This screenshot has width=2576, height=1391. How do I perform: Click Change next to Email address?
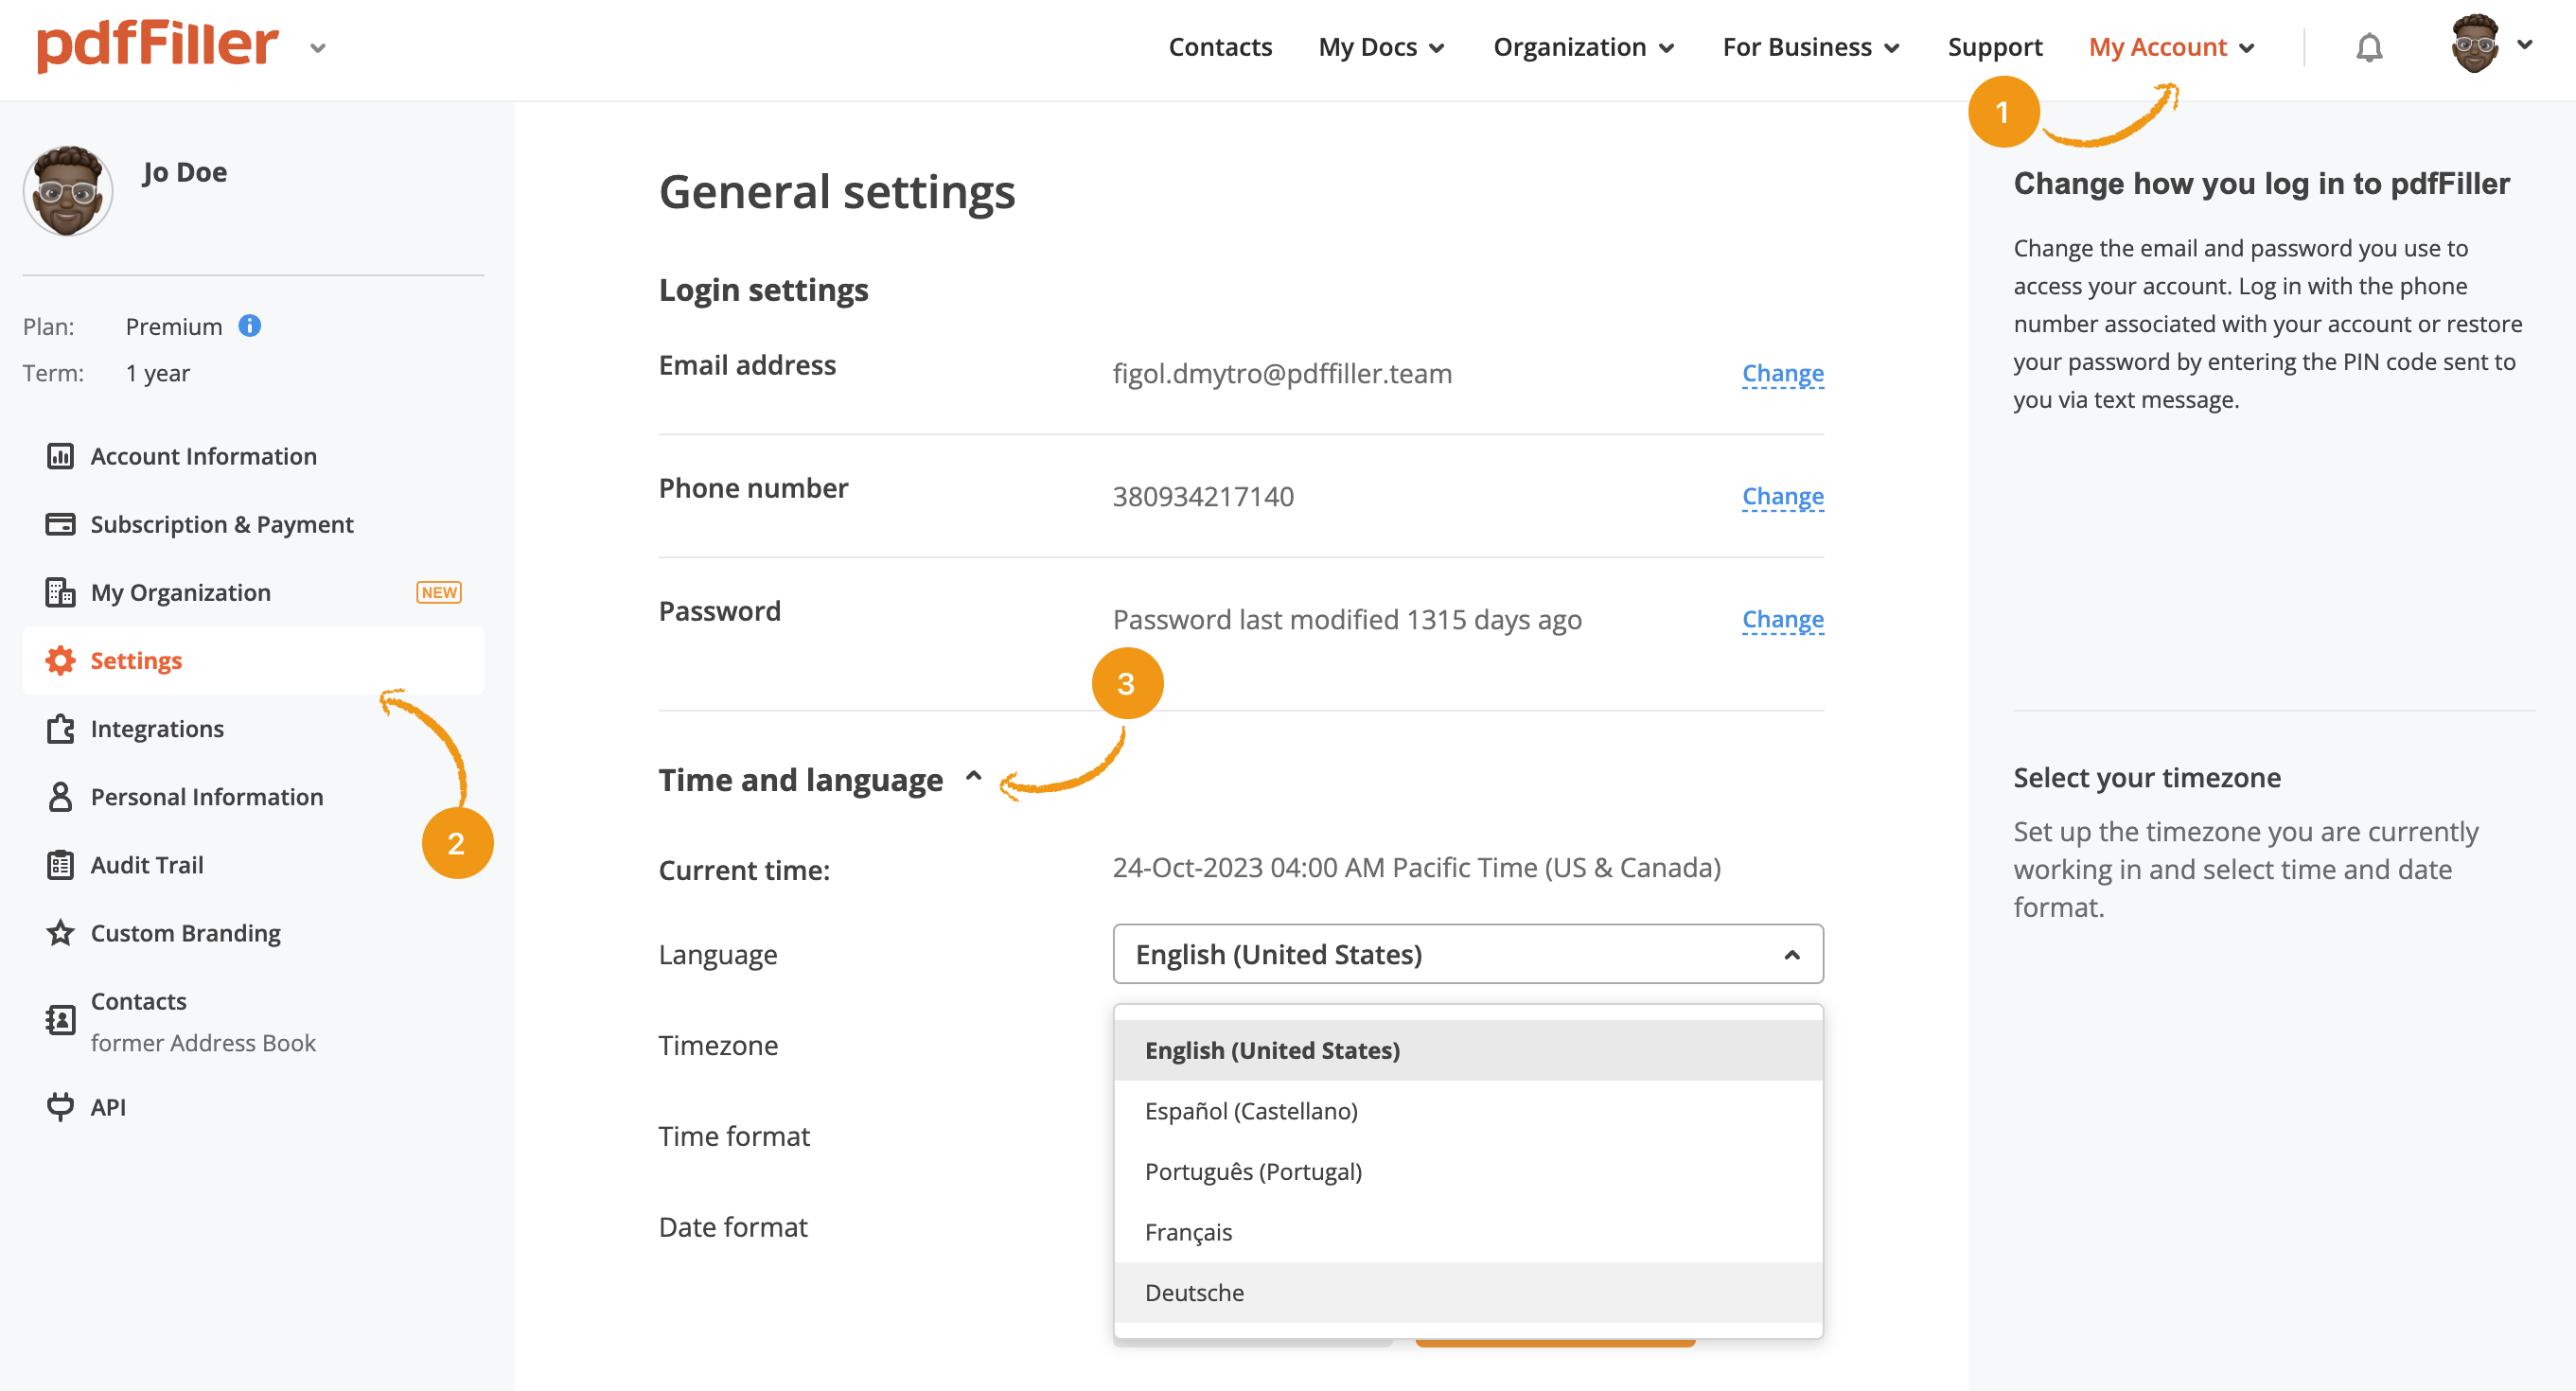click(1782, 373)
